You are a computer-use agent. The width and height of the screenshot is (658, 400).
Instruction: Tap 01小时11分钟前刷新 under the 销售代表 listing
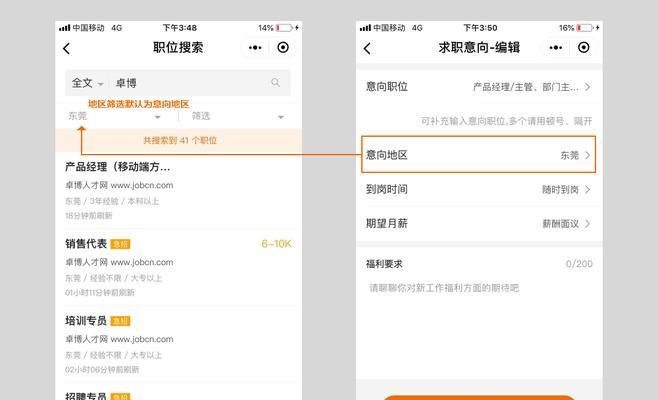click(x=100, y=293)
